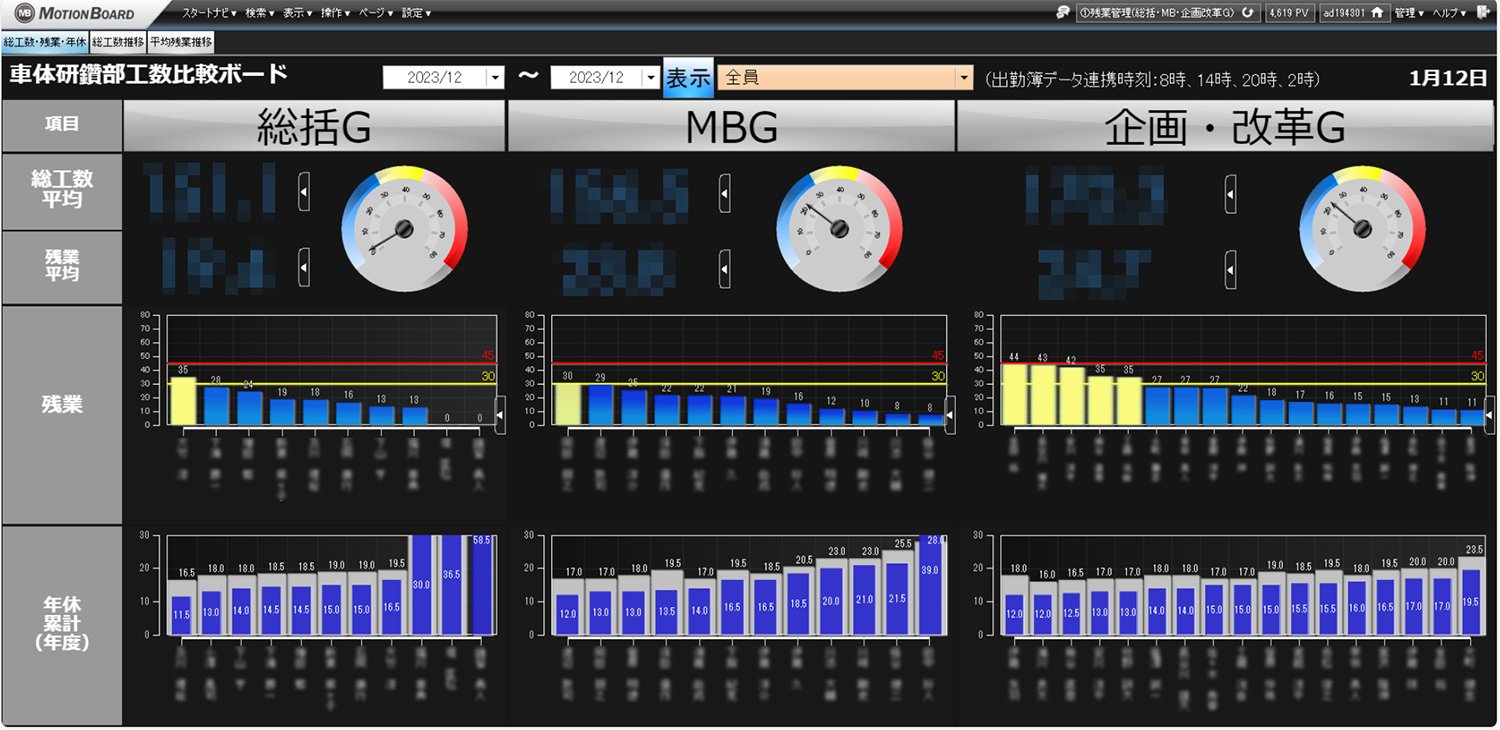The height and width of the screenshot is (730, 1500).
Task: Open the end month 2023/12 dropdown
Action: pos(651,77)
